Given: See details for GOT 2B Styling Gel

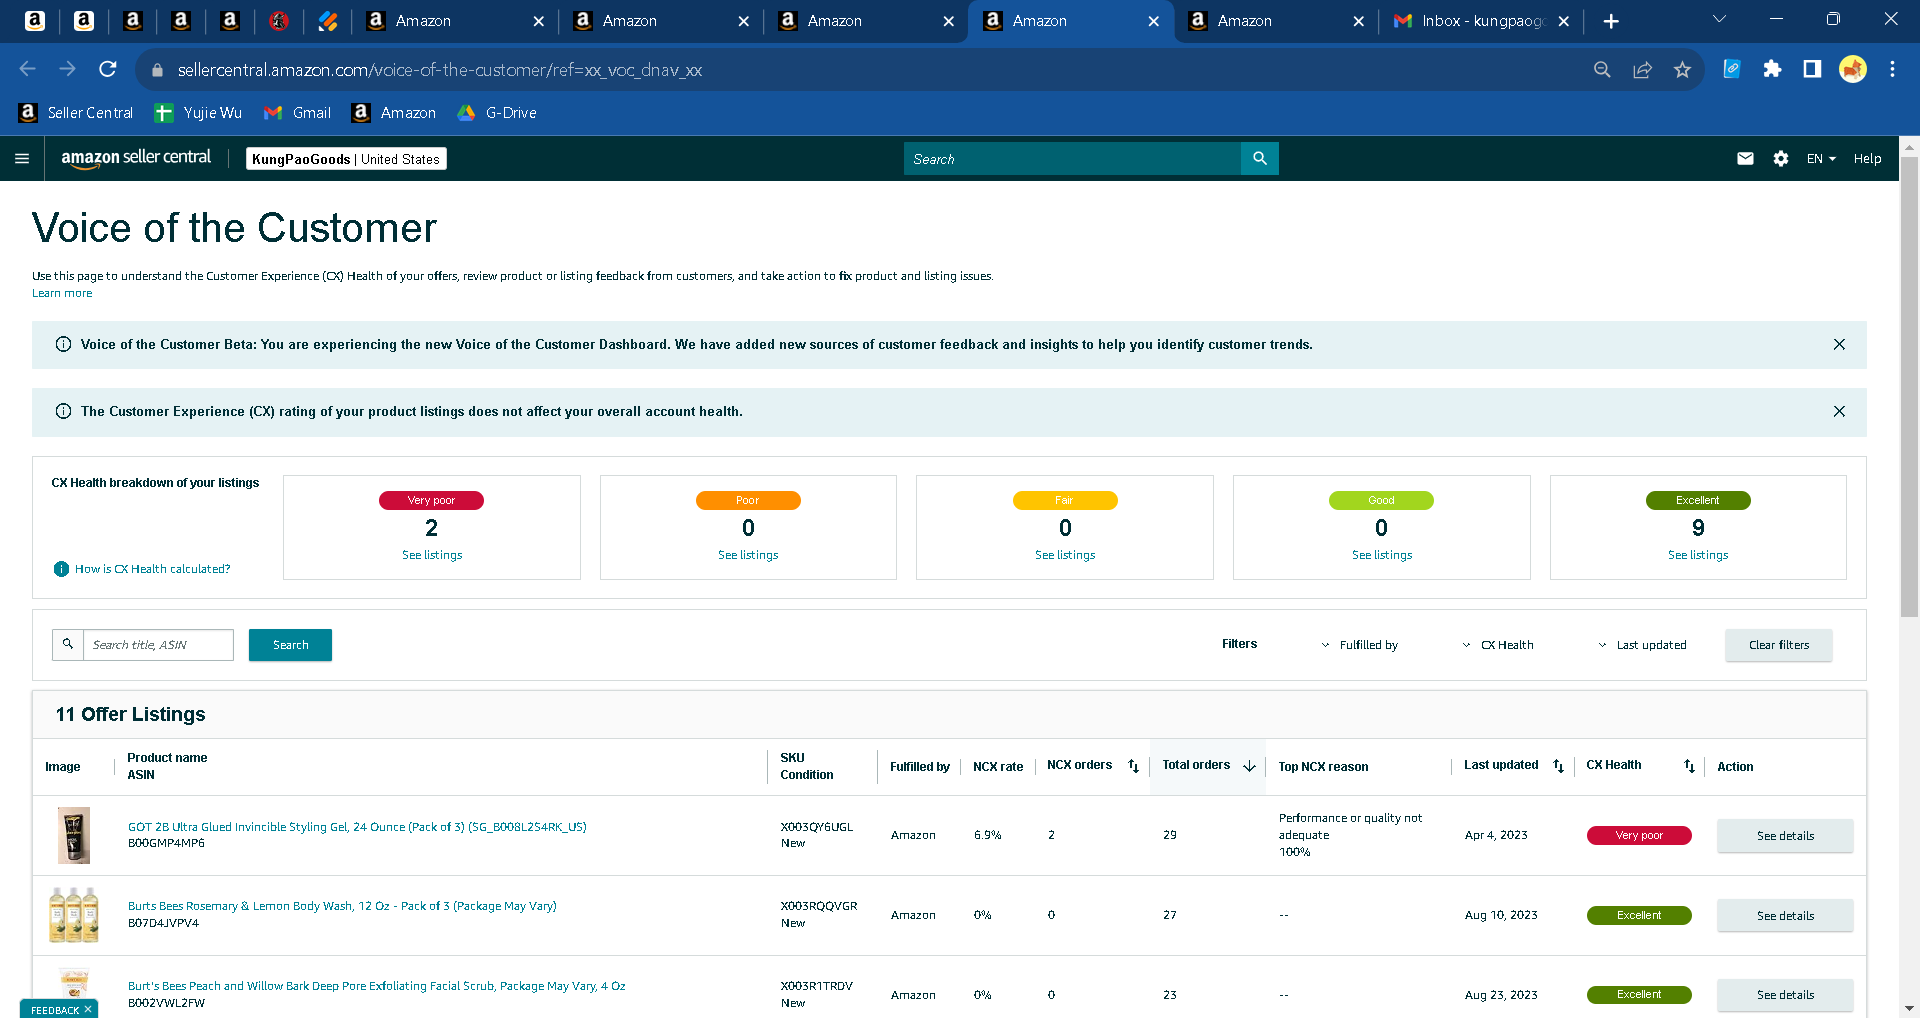Looking at the screenshot, I should pos(1785,836).
